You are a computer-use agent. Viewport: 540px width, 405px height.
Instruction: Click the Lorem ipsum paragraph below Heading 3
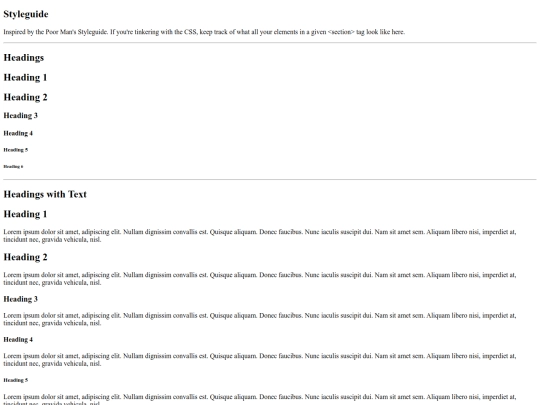(x=260, y=319)
